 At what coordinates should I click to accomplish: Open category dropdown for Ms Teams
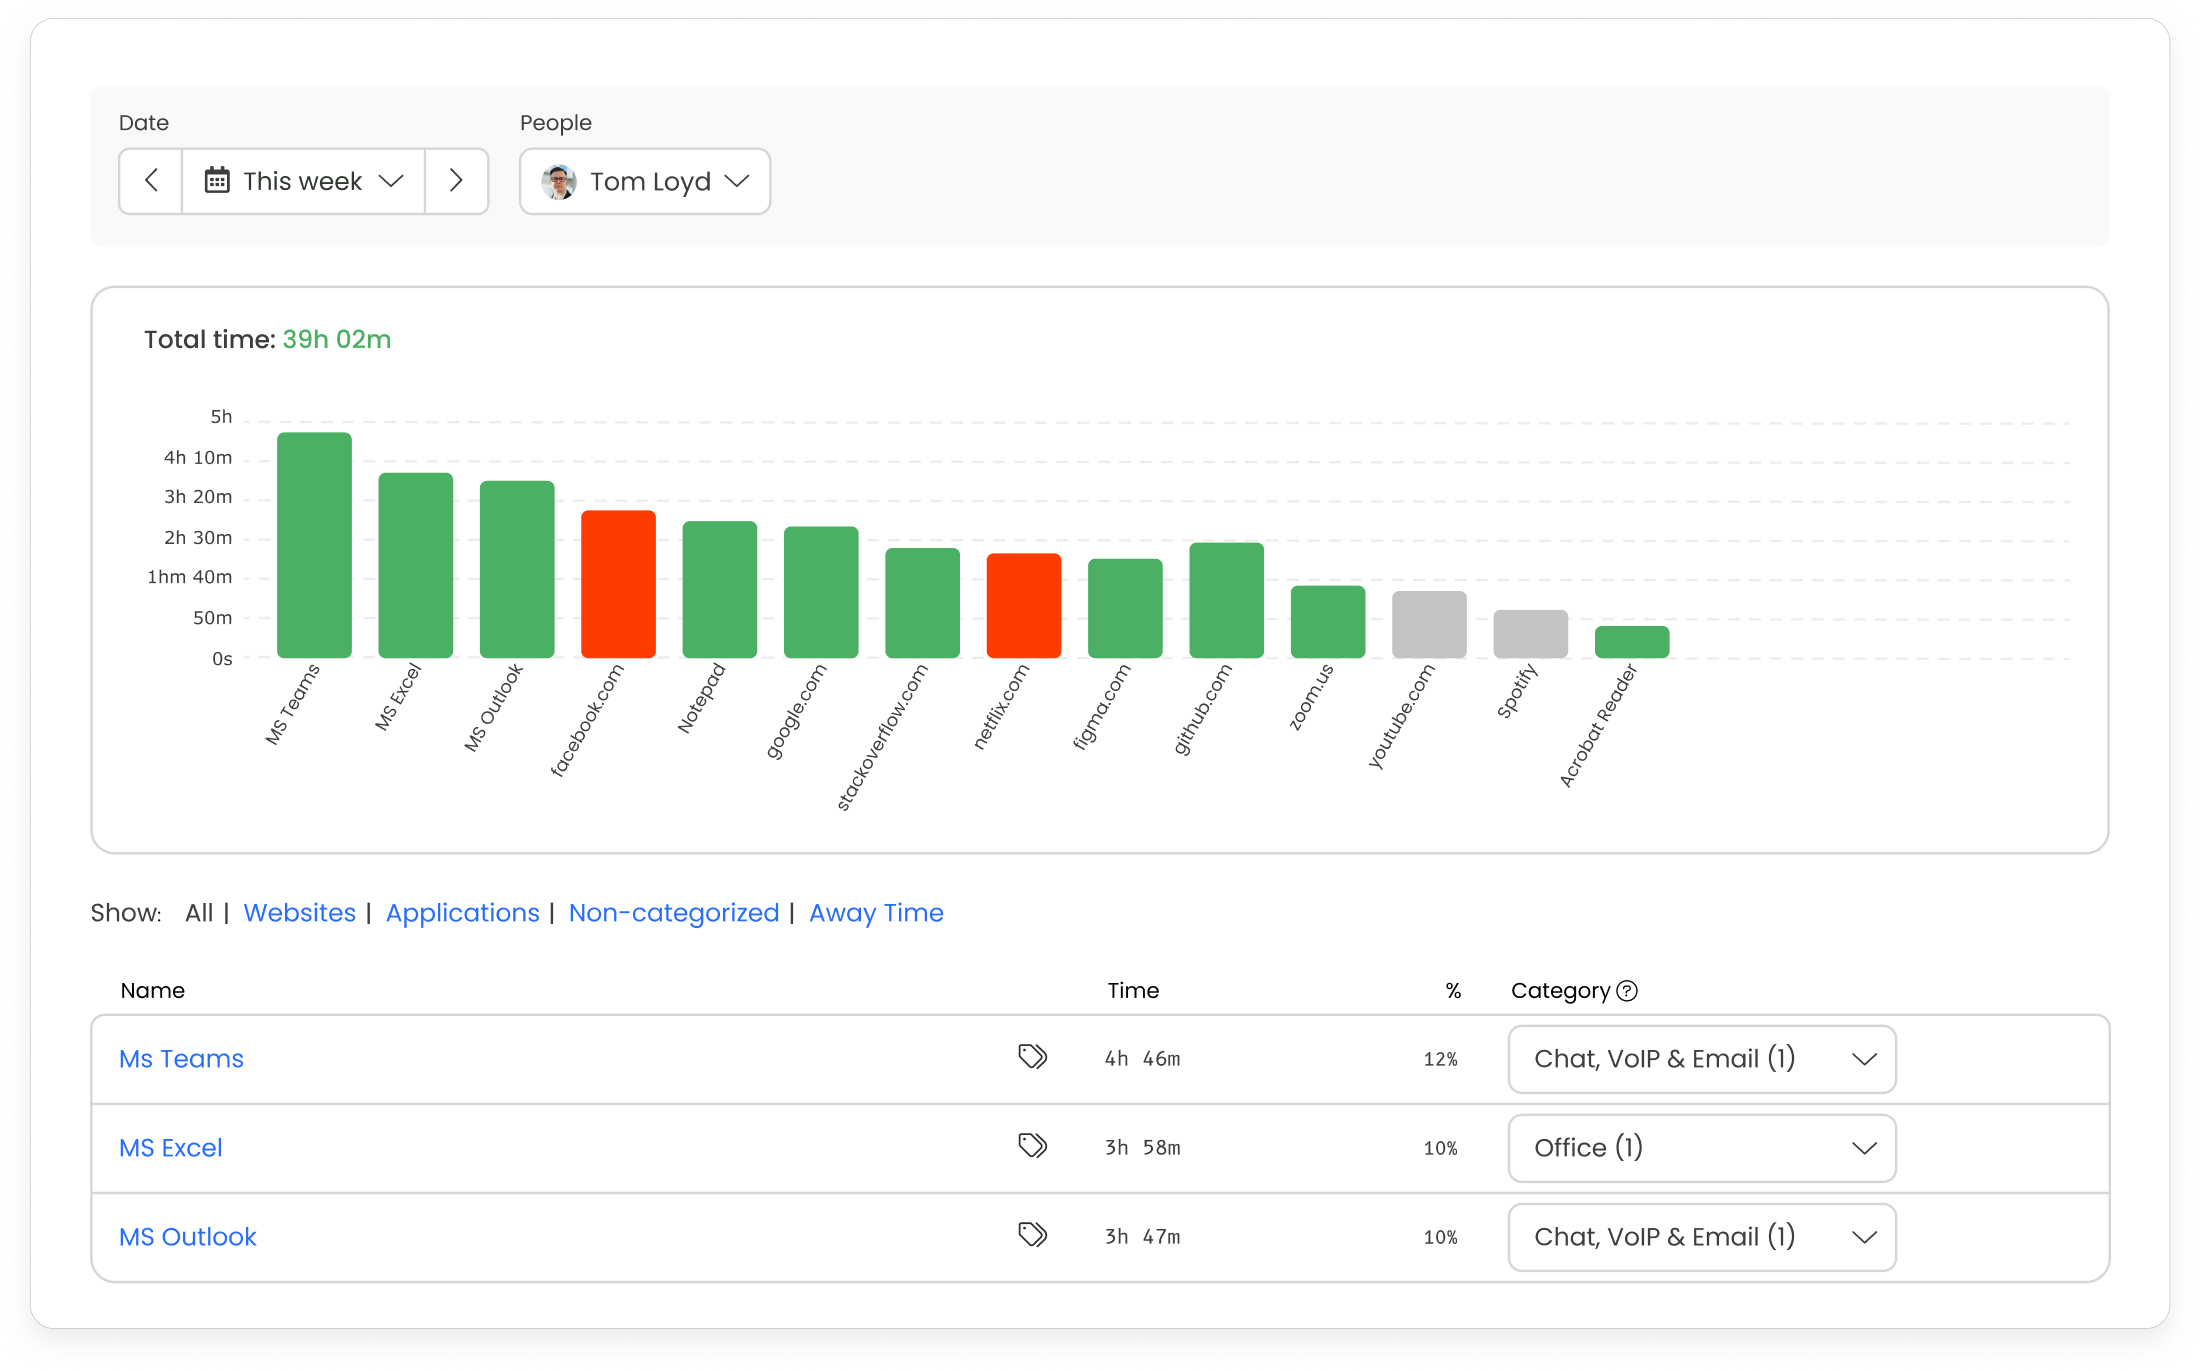click(x=1702, y=1059)
